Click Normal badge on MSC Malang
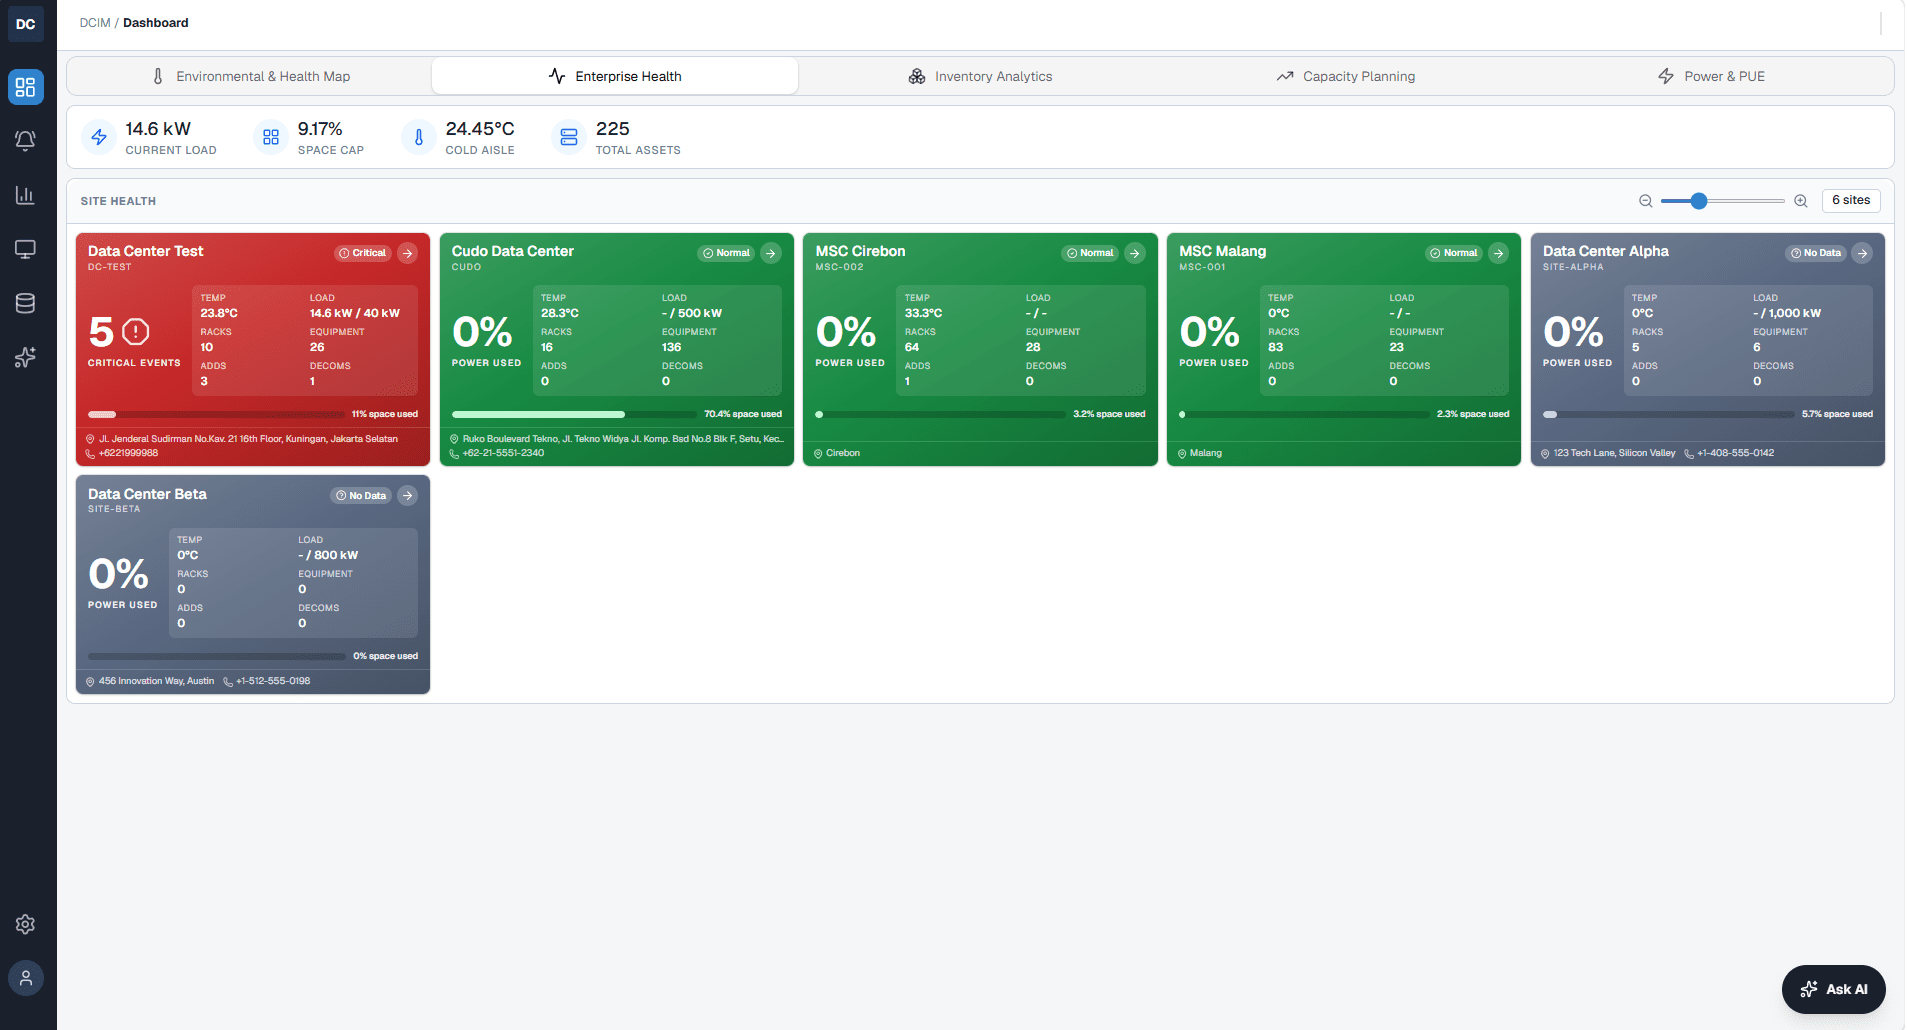 click(x=1454, y=253)
